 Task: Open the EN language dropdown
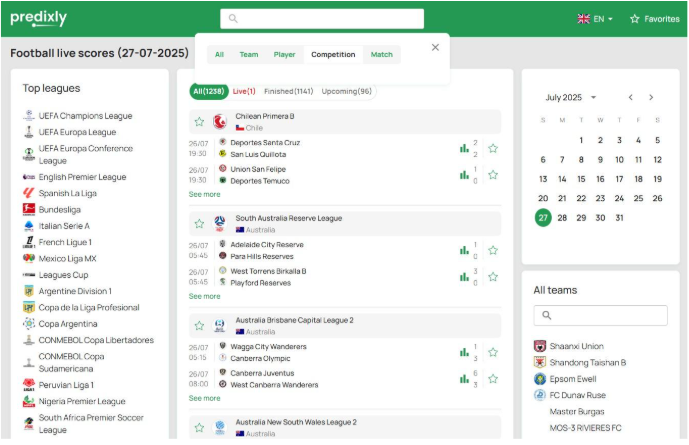point(595,19)
